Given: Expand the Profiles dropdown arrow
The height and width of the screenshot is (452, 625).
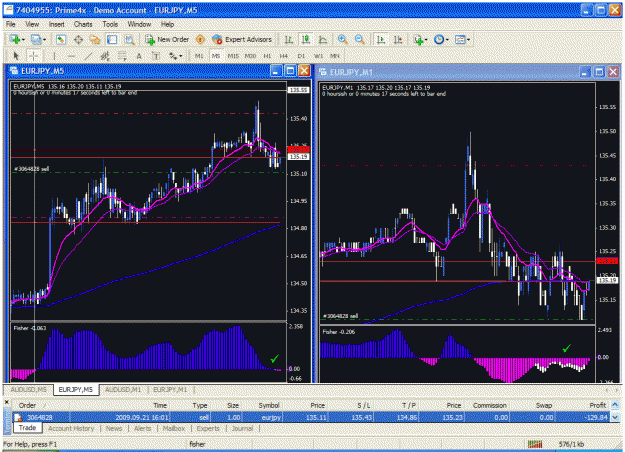Looking at the screenshot, I should point(44,39).
